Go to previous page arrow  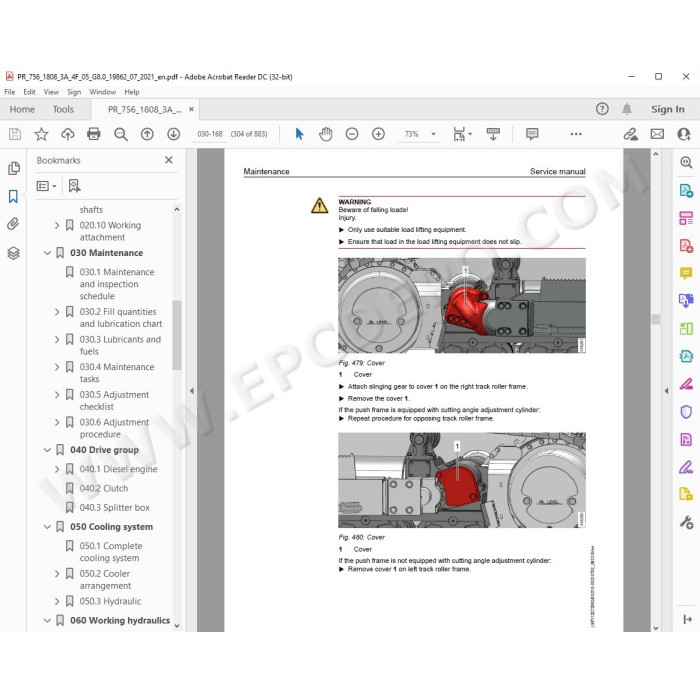[x=147, y=134]
